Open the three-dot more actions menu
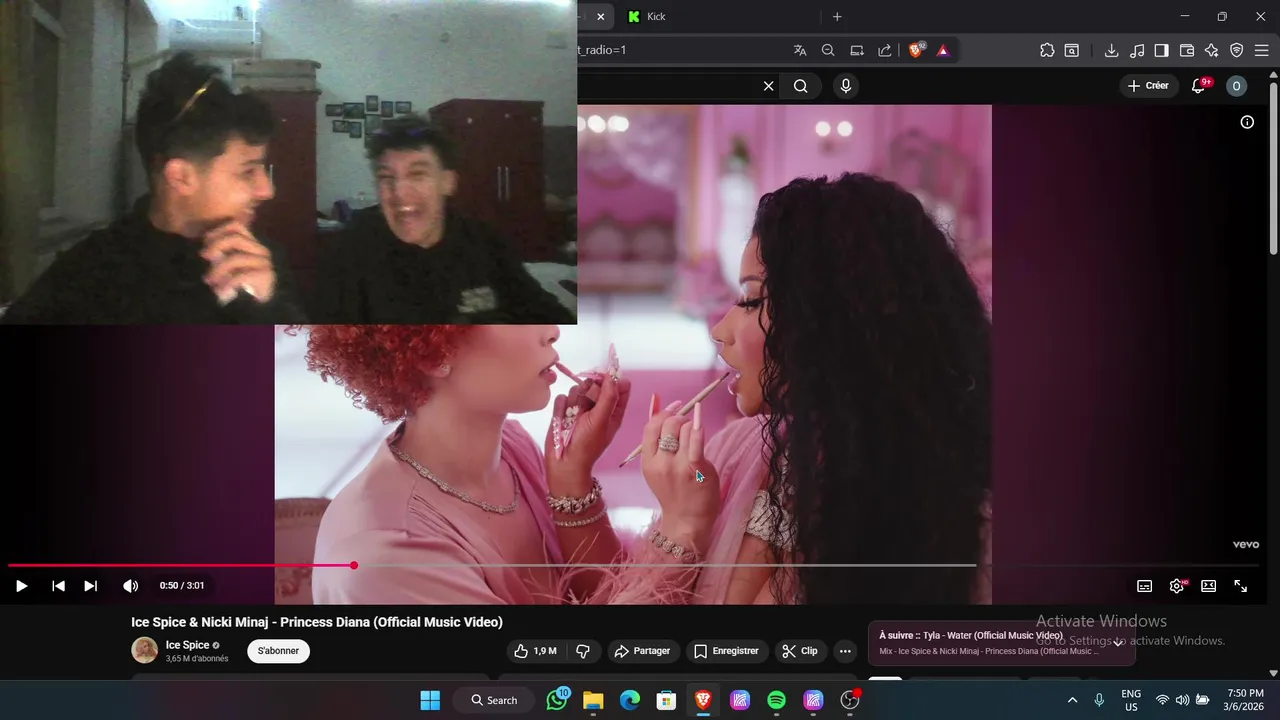Image resolution: width=1280 pixels, height=720 pixels. [x=845, y=651]
